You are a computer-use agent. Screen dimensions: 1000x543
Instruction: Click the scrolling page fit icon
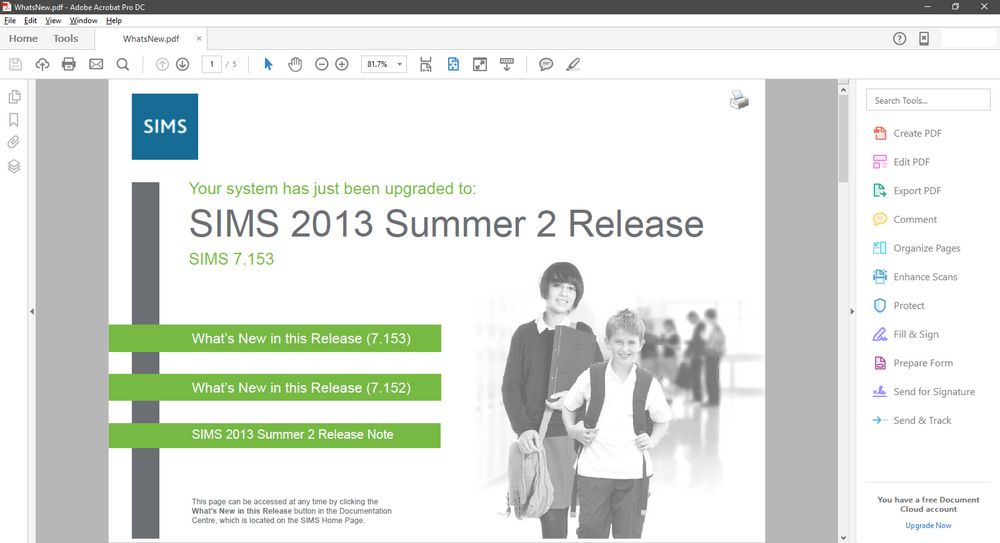[x=426, y=64]
